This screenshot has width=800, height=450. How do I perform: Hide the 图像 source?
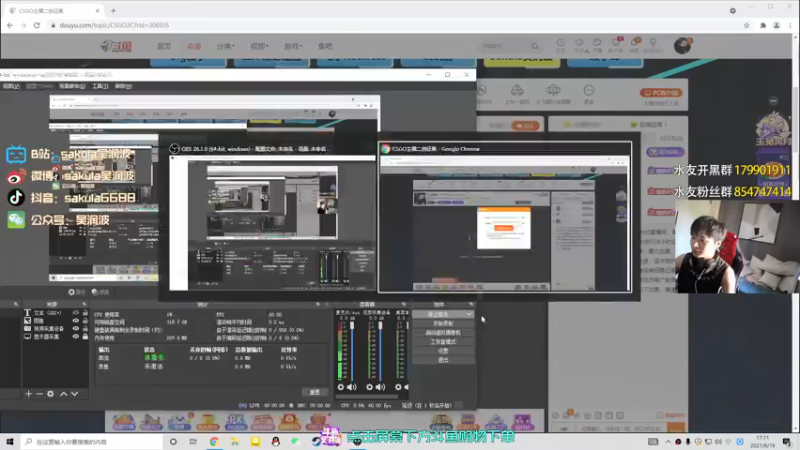pyautogui.click(x=76, y=321)
